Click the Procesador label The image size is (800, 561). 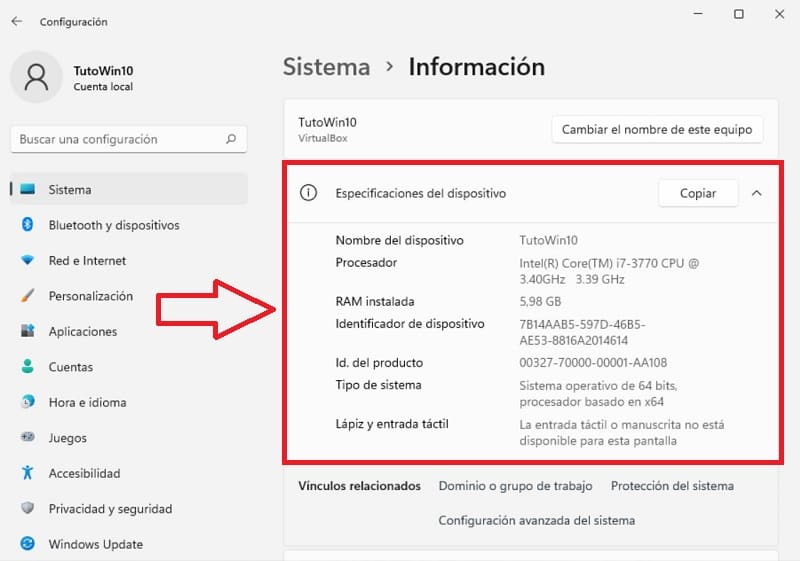click(x=366, y=262)
